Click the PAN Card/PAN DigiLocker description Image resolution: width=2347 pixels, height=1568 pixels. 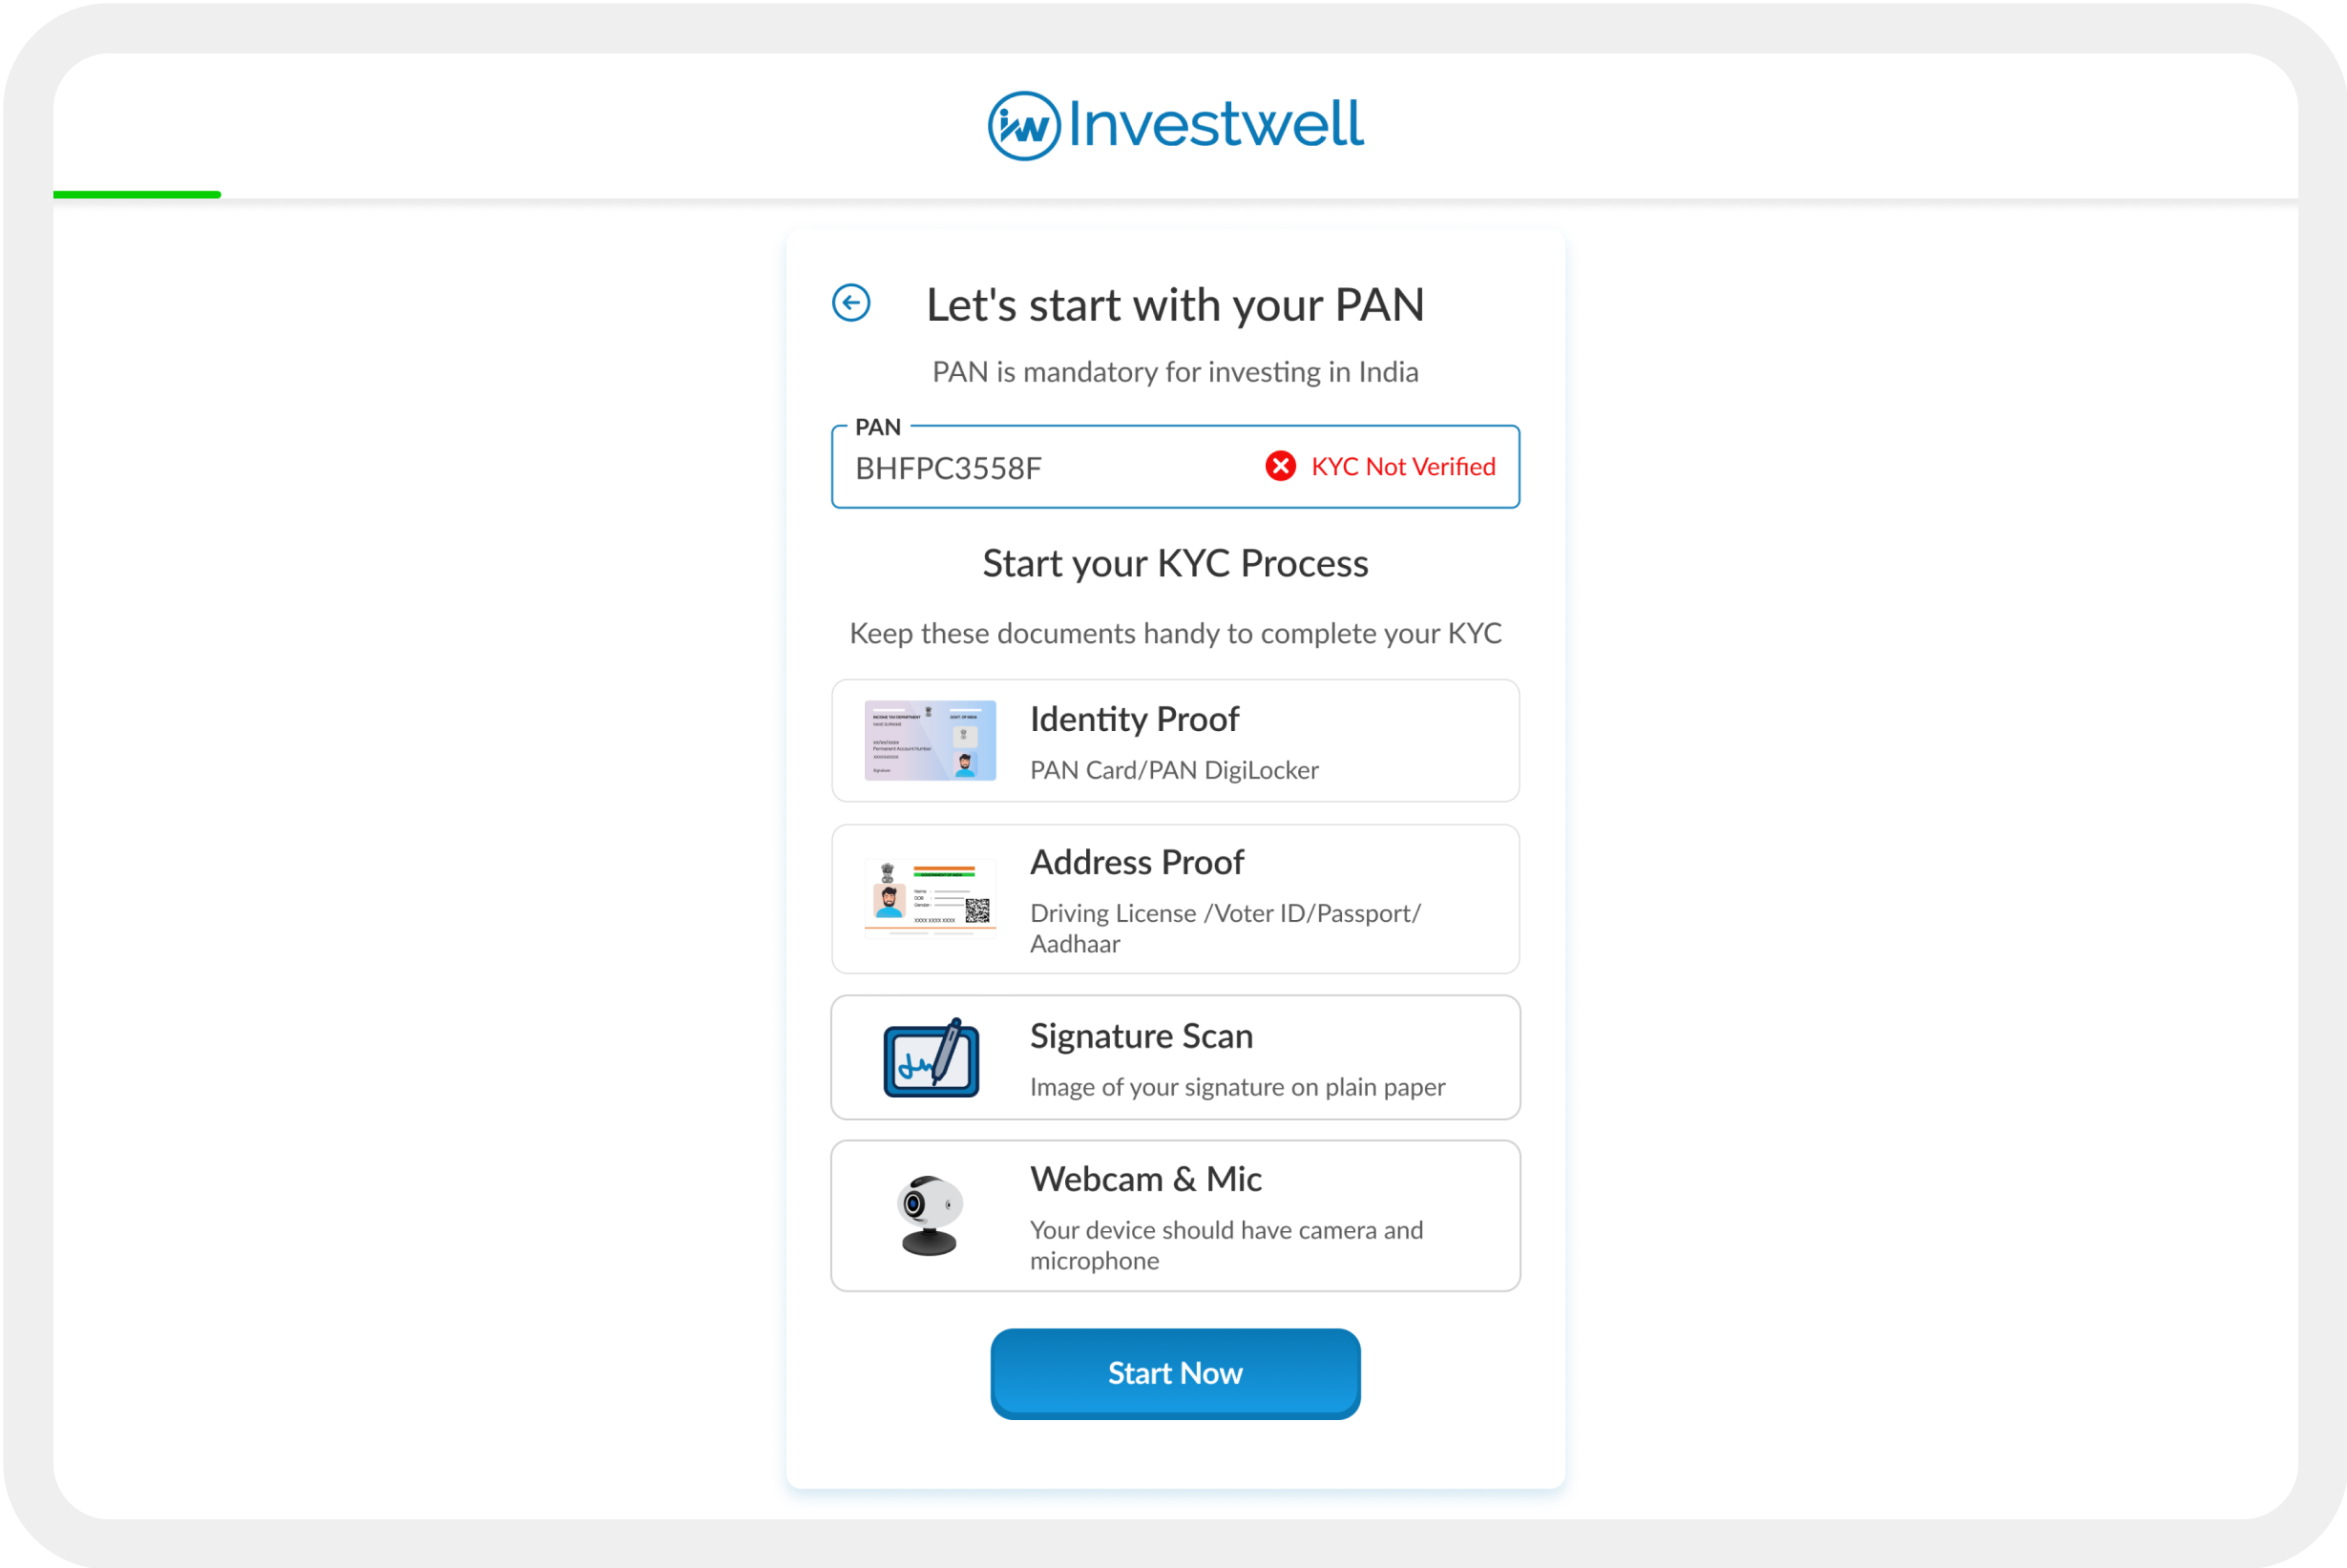tap(1174, 770)
